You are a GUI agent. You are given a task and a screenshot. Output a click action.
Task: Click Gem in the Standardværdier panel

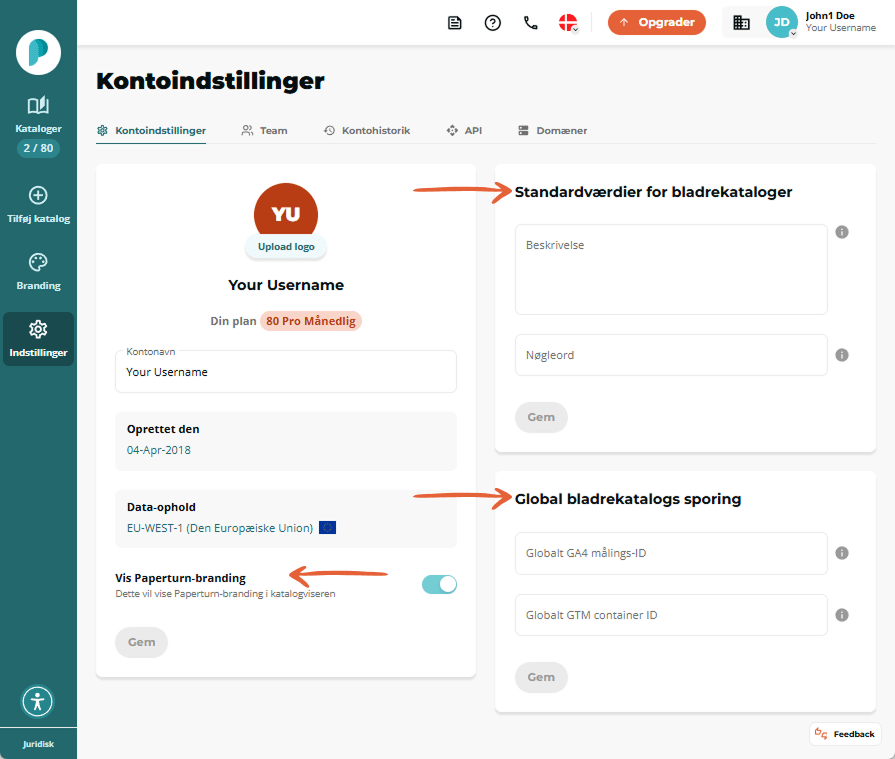tap(541, 417)
